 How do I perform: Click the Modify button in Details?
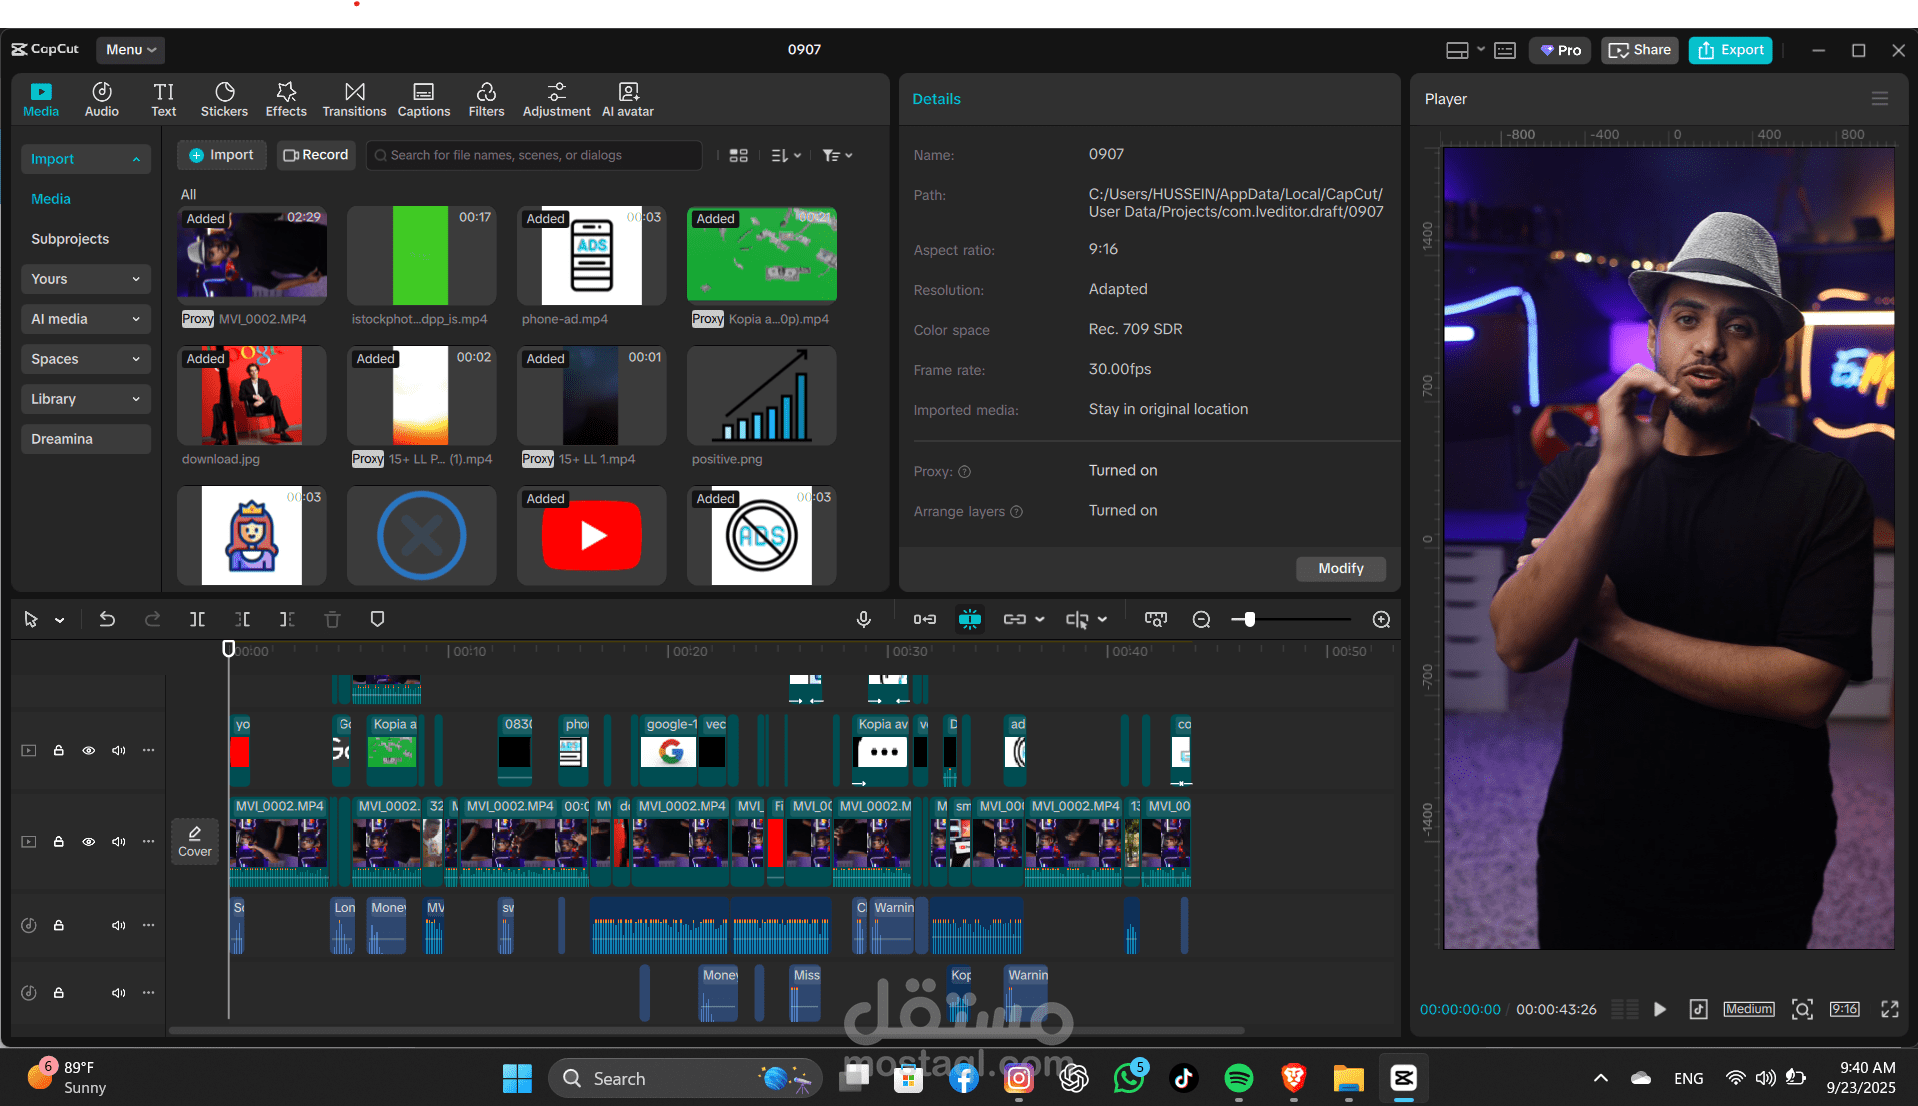(1340, 568)
